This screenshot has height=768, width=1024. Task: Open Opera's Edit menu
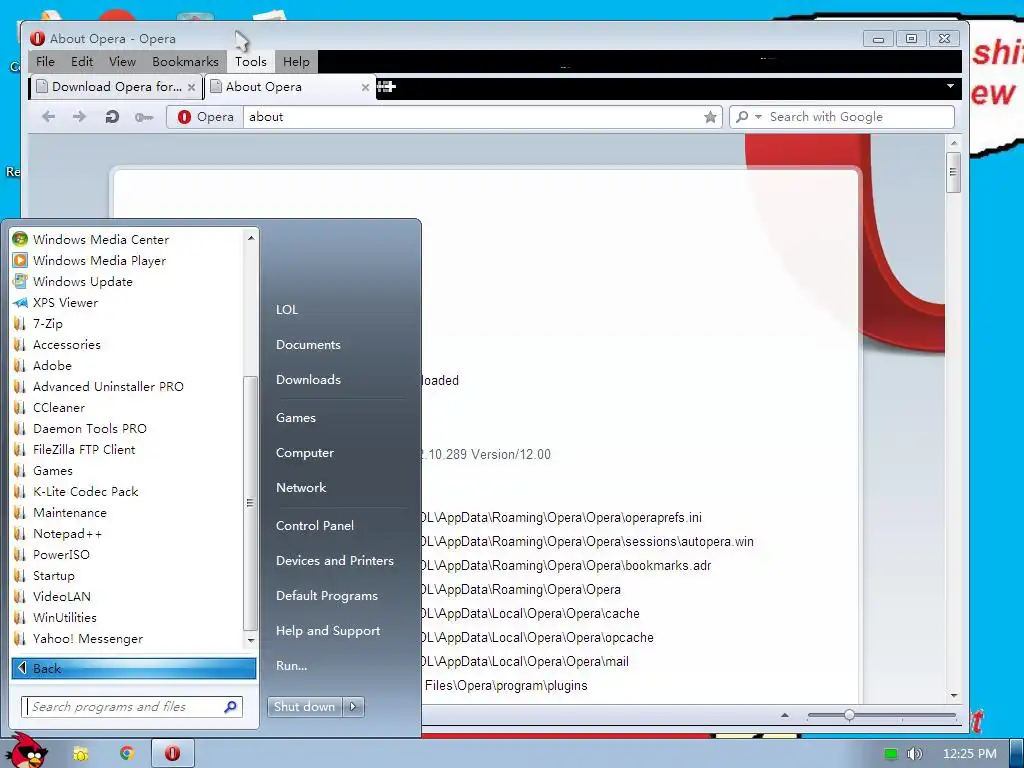[x=82, y=61]
